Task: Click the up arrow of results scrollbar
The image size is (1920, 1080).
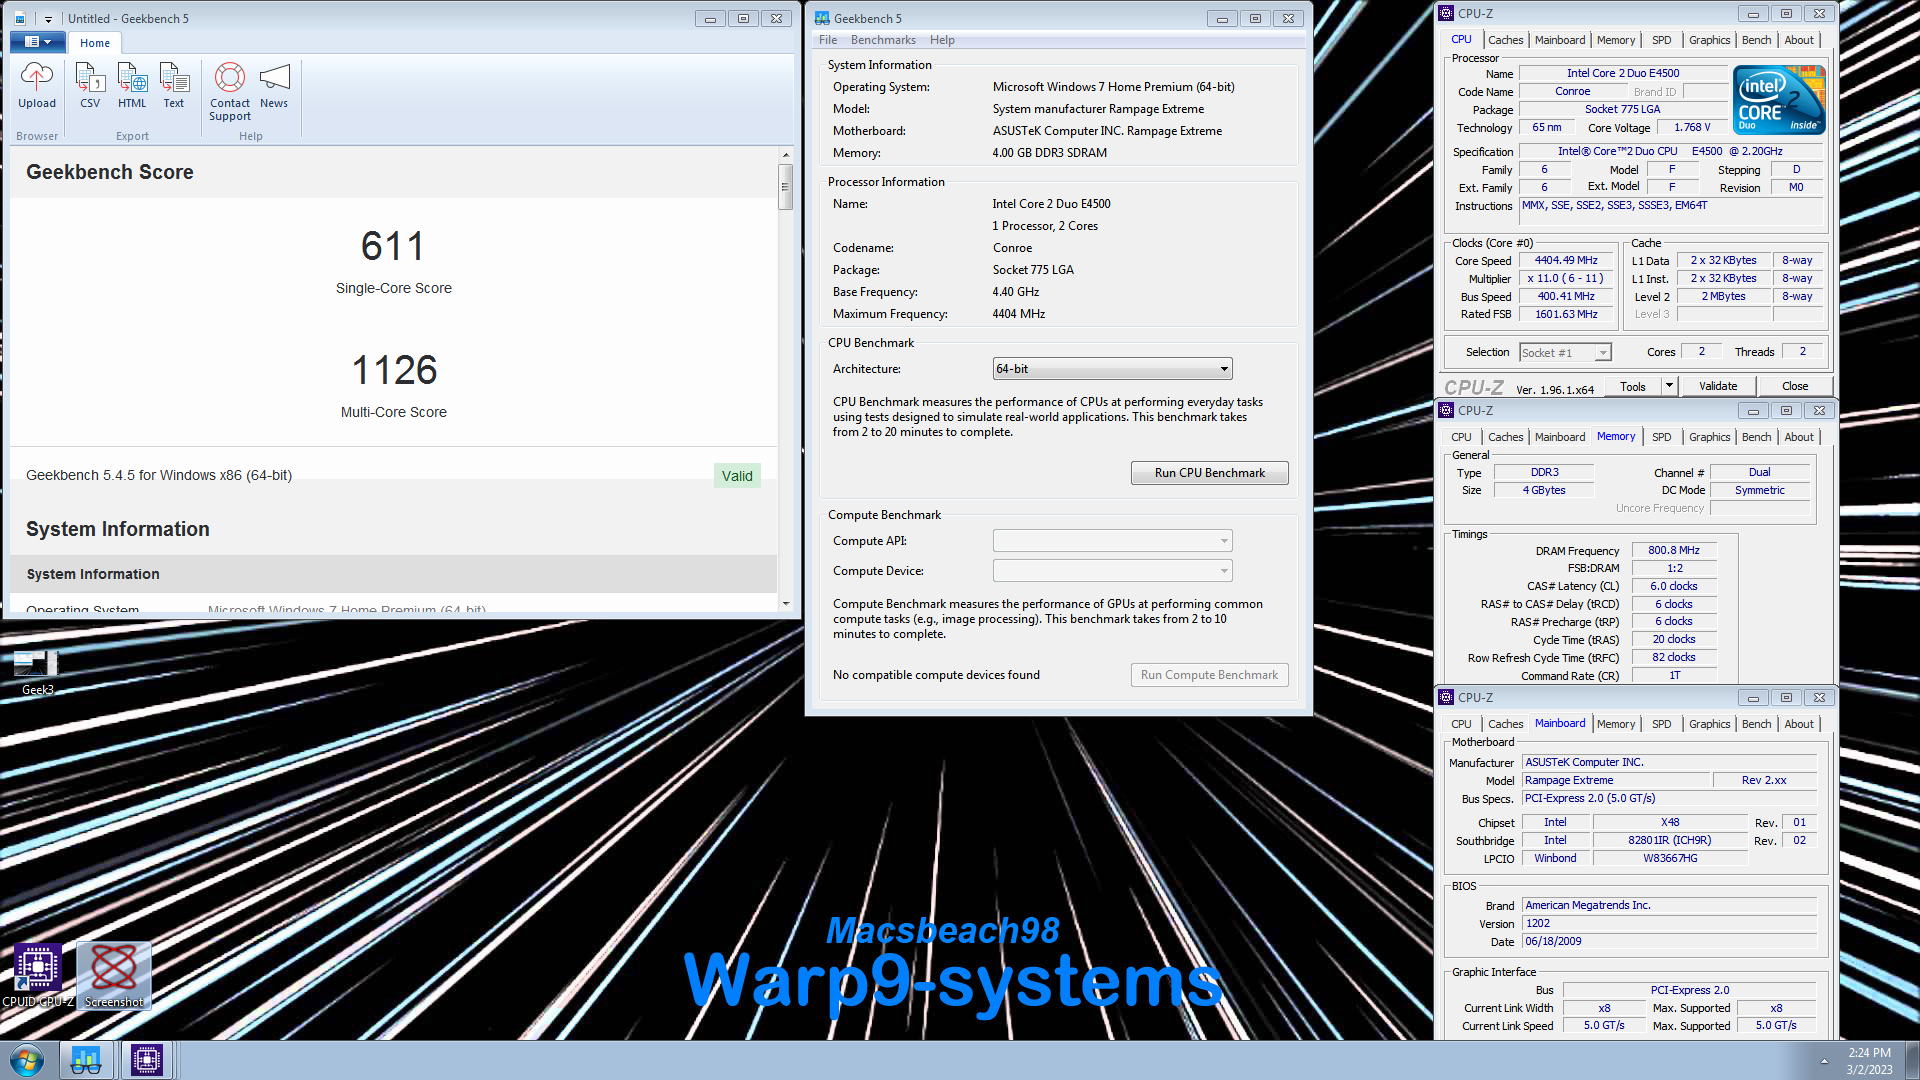Action: tap(786, 155)
